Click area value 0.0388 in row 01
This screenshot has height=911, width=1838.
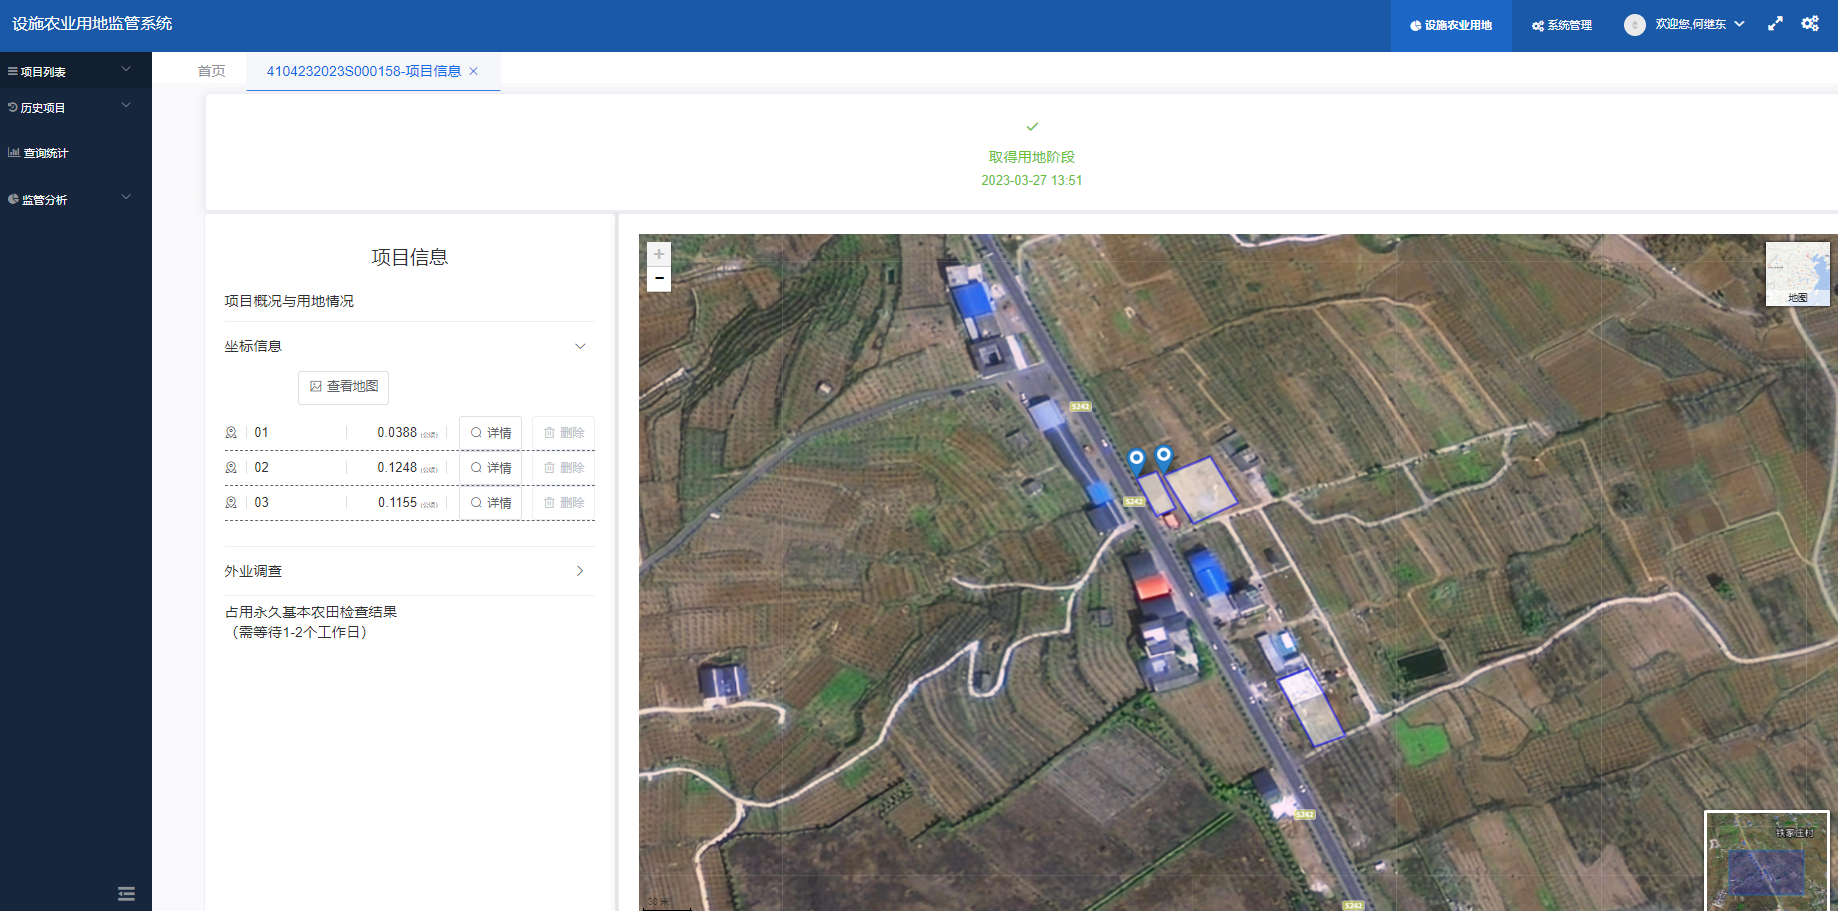pyautogui.click(x=397, y=433)
